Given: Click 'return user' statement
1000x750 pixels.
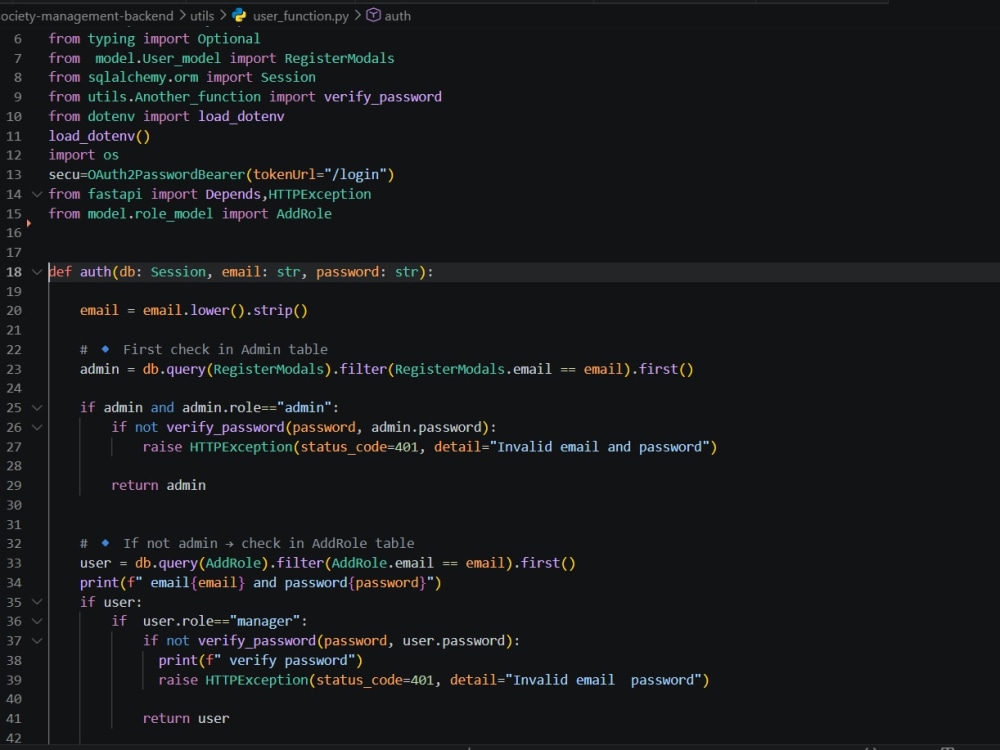Looking at the screenshot, I should [x=186, y=719].
